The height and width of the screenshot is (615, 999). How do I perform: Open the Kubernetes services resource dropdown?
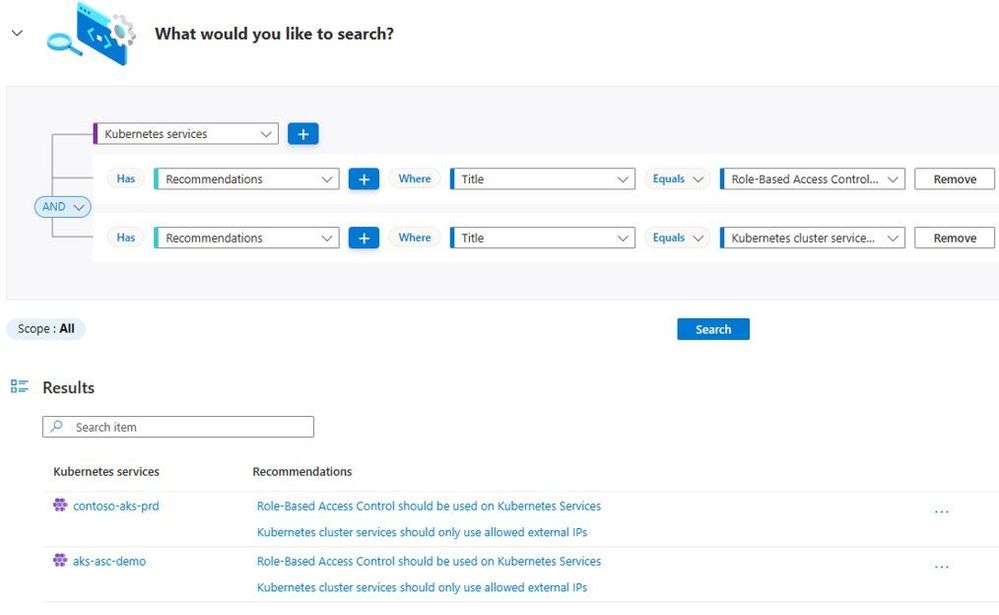[x=186, y=133]
